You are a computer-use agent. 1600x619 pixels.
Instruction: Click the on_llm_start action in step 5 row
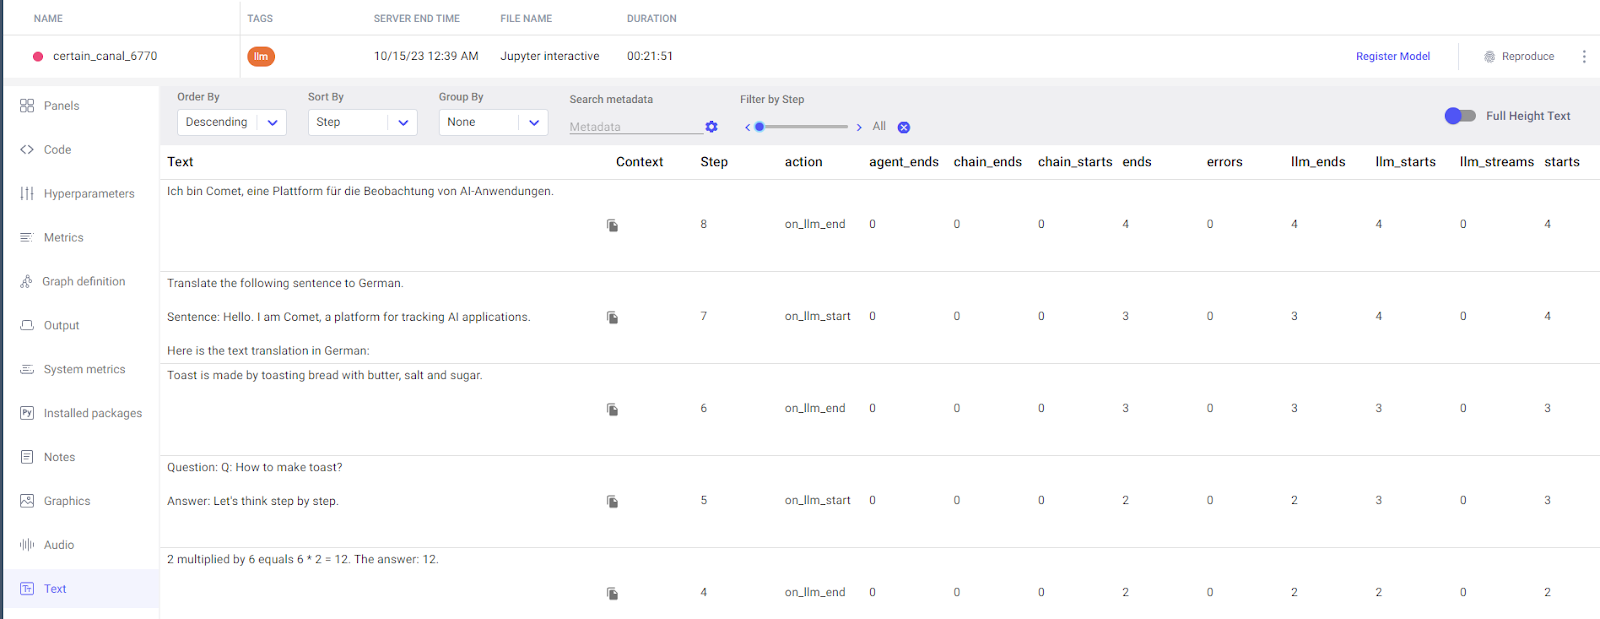point(818,500)
